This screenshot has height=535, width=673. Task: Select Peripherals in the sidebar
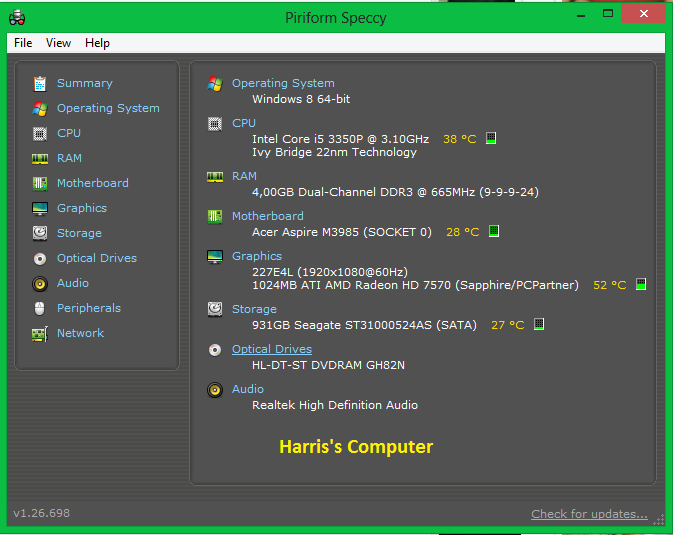(x=89, y=308)
